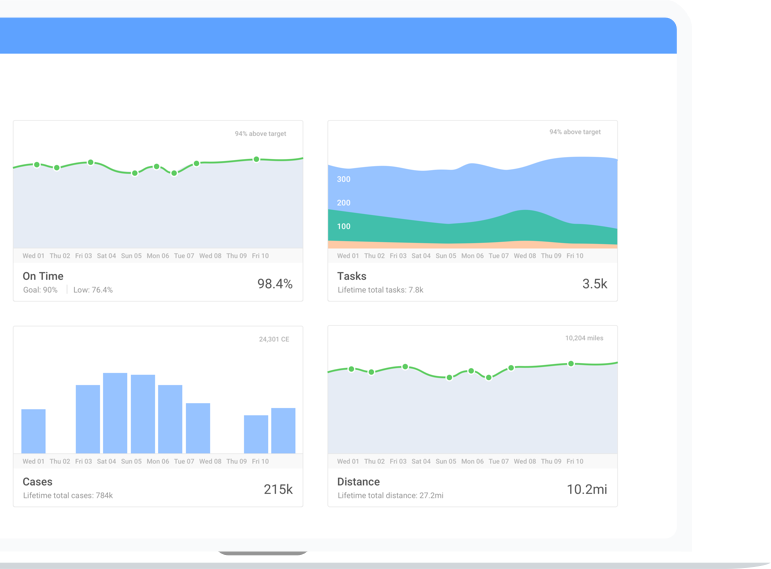Select "Lifetime total distance: 27.2mi" text
This screenshot has height=569, width=771.
point(390,496)
